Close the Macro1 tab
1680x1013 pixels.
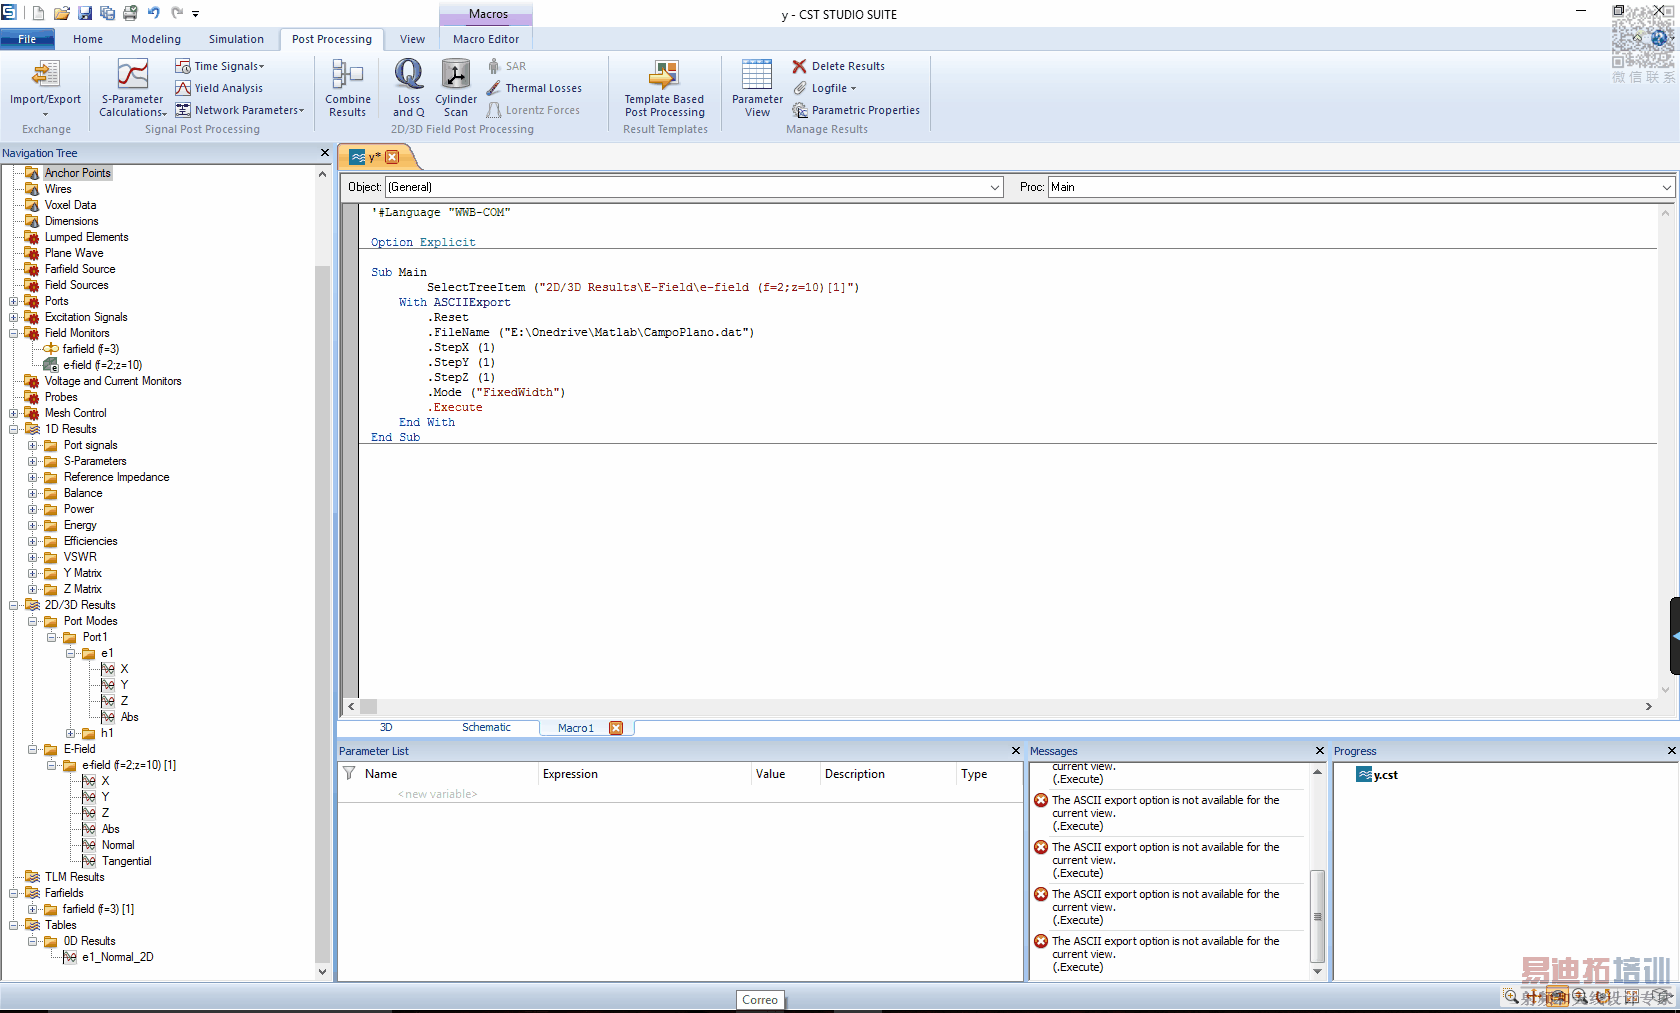616,728
